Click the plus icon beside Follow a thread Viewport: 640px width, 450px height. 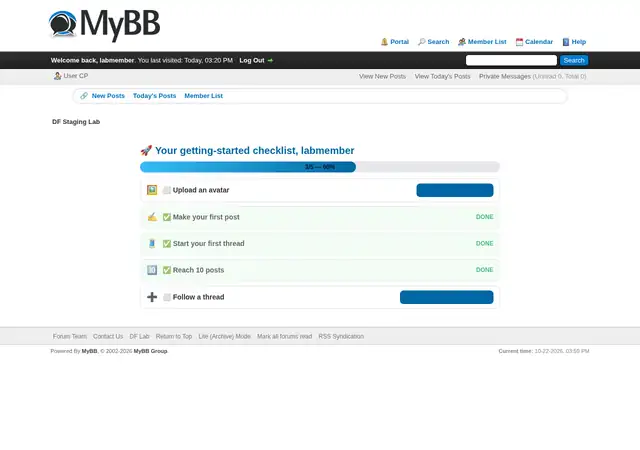pyautogui.click(x=152, y=297)
